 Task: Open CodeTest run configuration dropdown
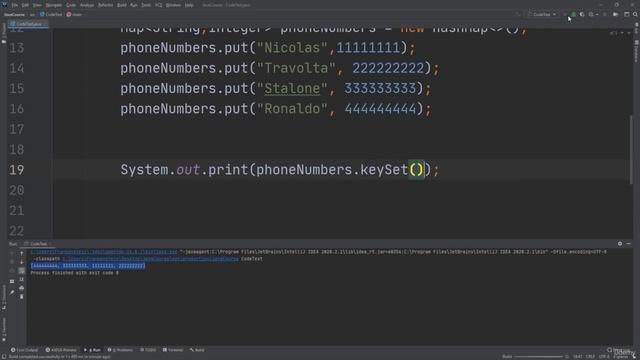click(542, 15)
